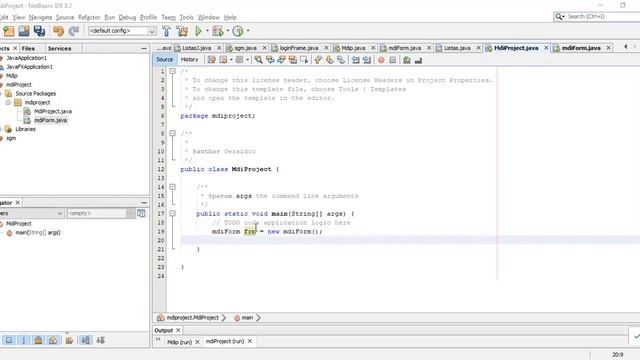Click the Profile Project toolbar icon

[x=238, y=31]
